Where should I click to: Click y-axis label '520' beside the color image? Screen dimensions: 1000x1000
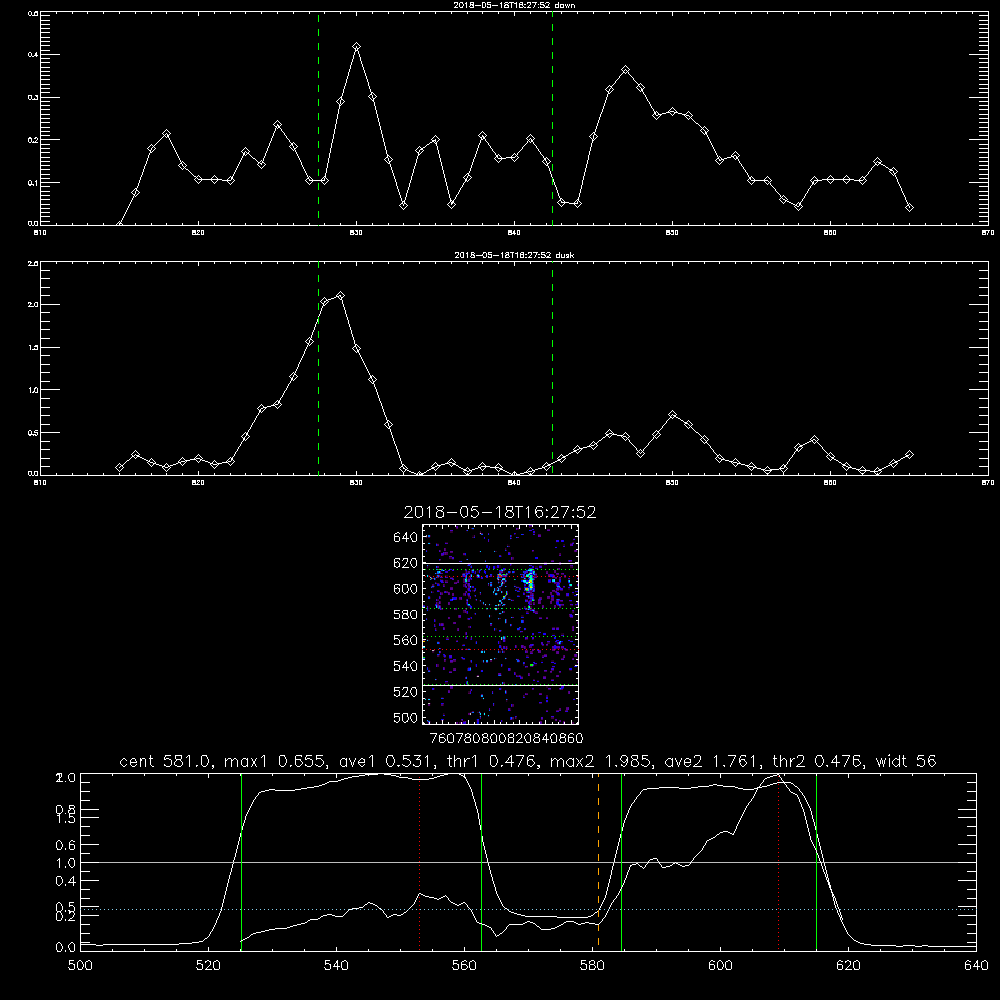[406, 692]
